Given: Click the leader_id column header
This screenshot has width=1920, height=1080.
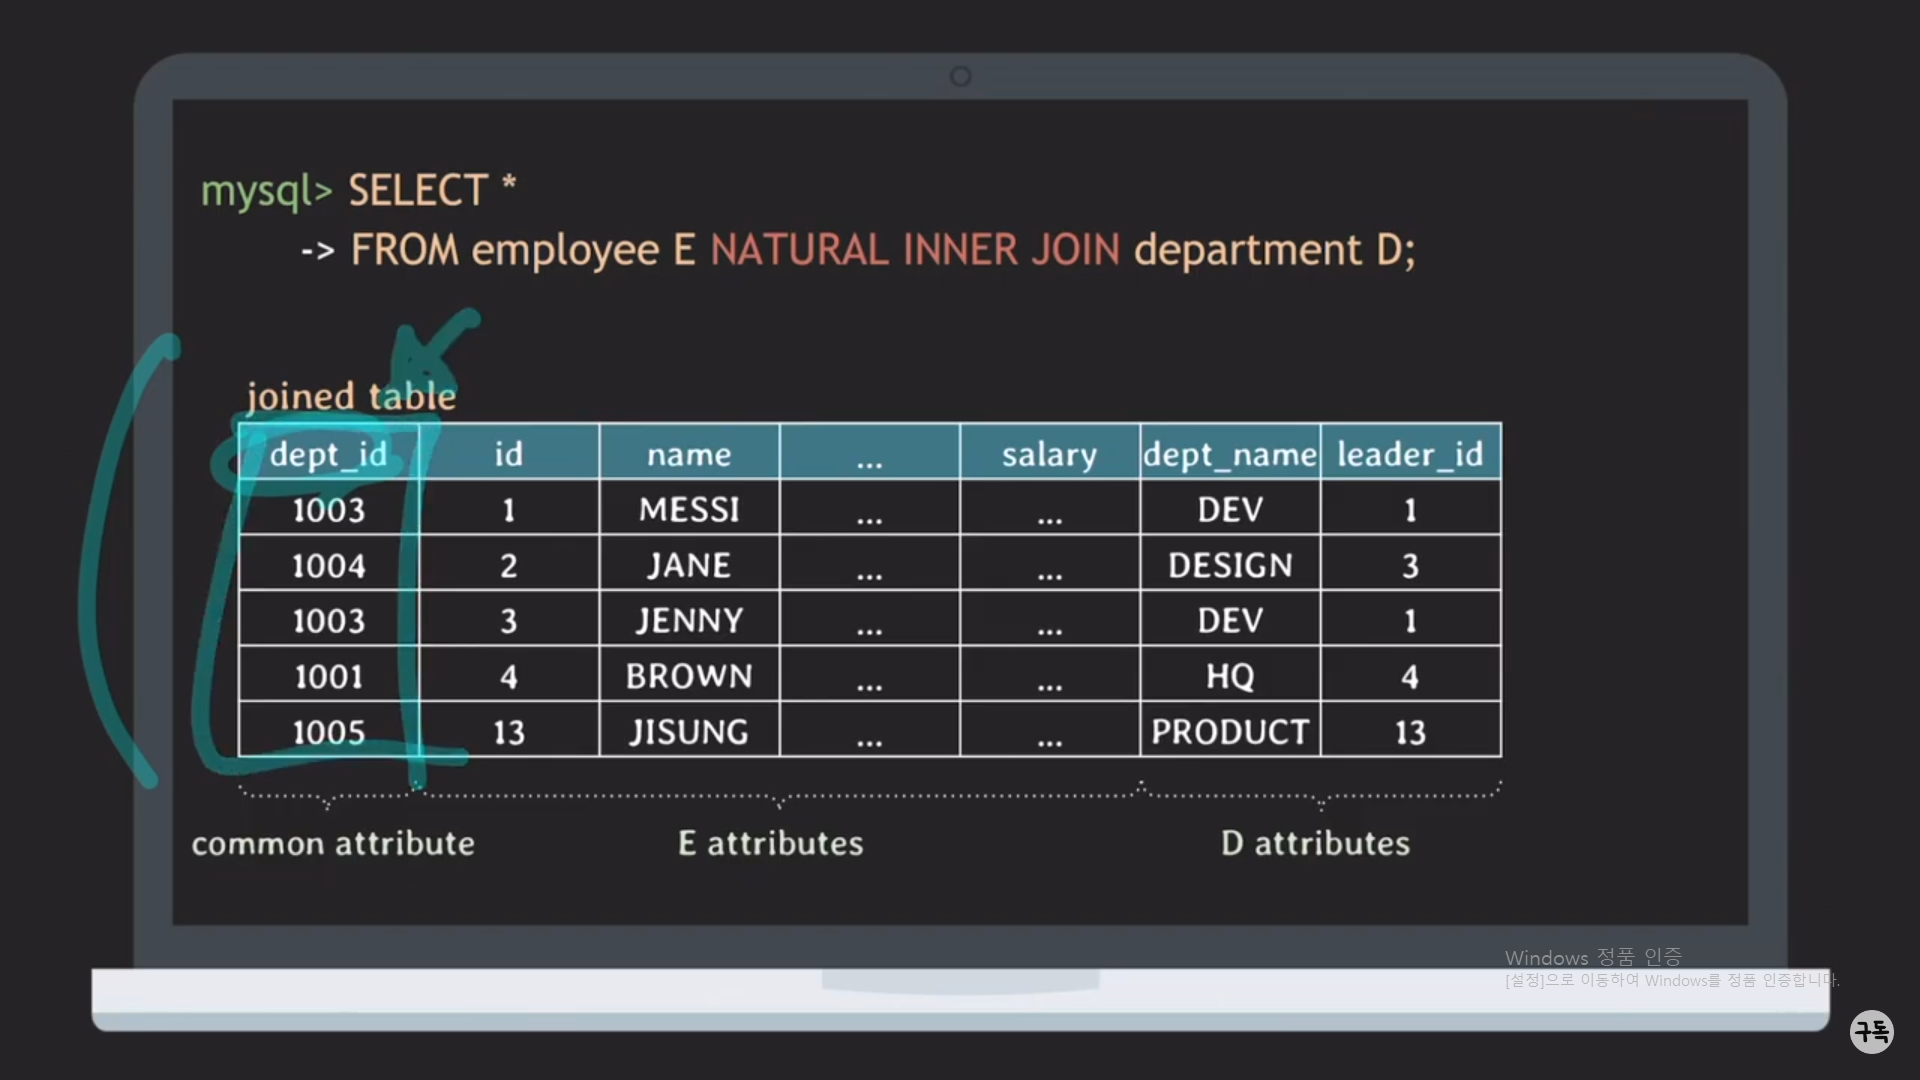Looking at the screenshot, I should point(1410,454).
